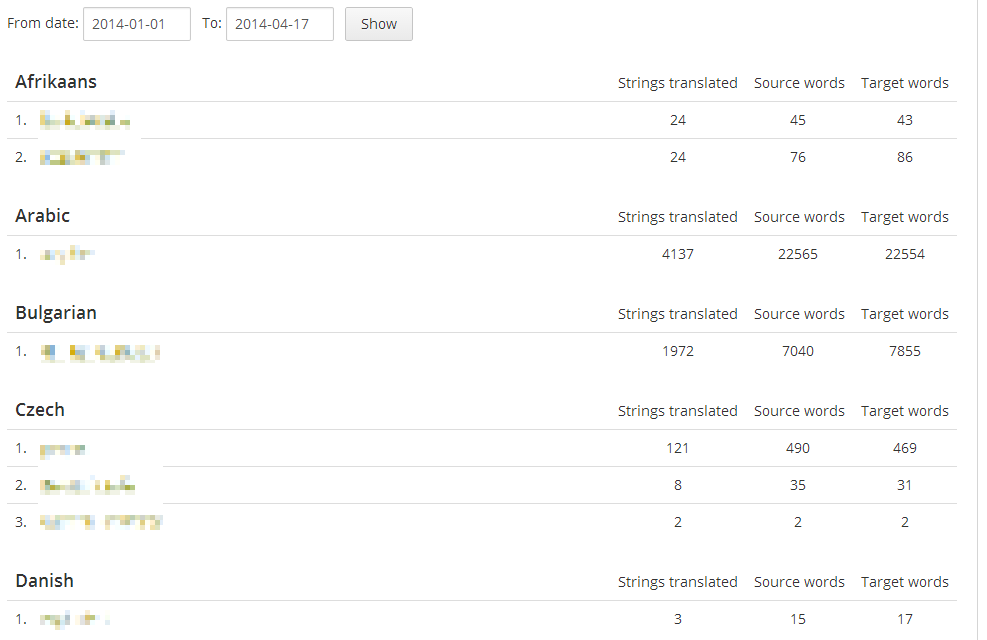Click Arabic strings translated value 4137
987x640 pixels.
click(678, 254)
